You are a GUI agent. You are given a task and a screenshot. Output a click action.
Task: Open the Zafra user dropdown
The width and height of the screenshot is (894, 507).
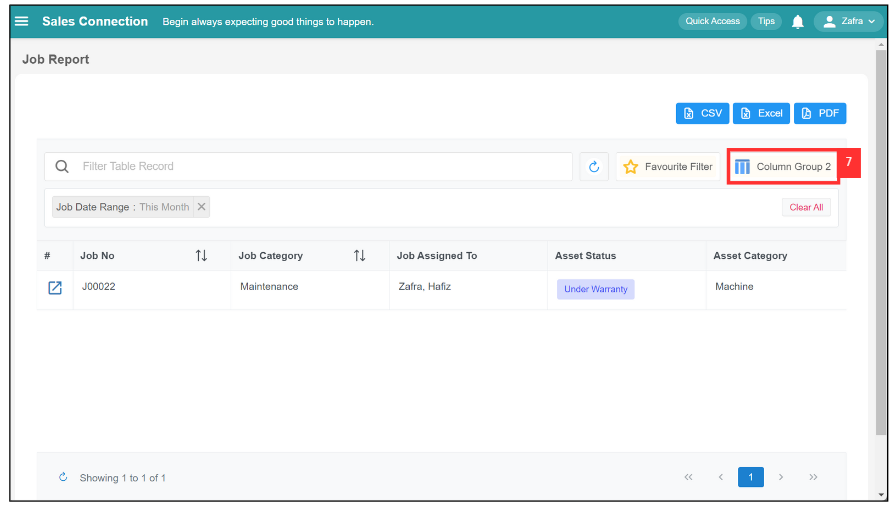pyautogui.click(x=848, y=21)
